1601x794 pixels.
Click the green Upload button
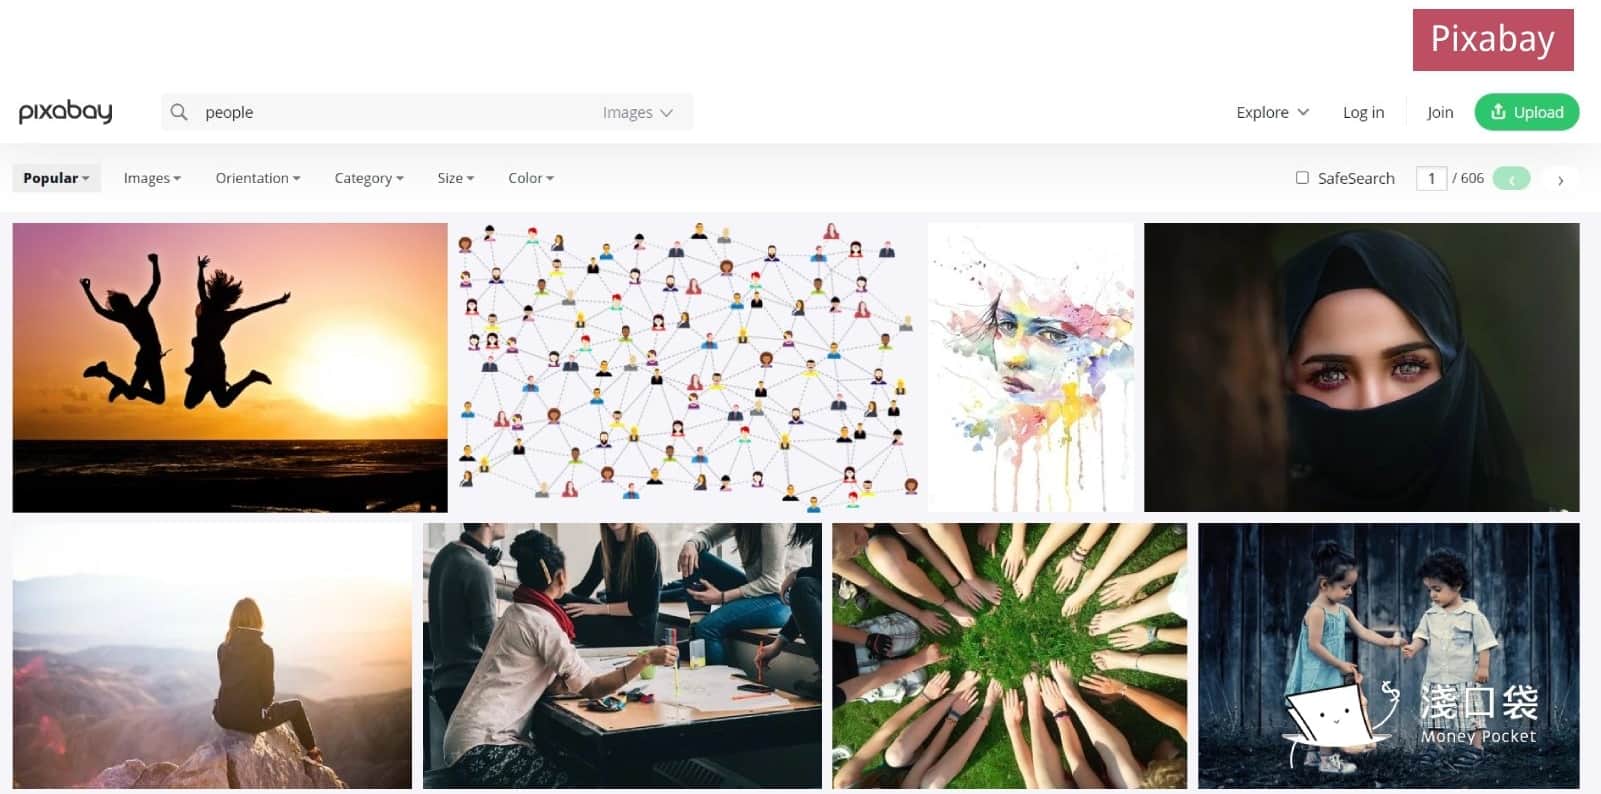point(1526,112)
